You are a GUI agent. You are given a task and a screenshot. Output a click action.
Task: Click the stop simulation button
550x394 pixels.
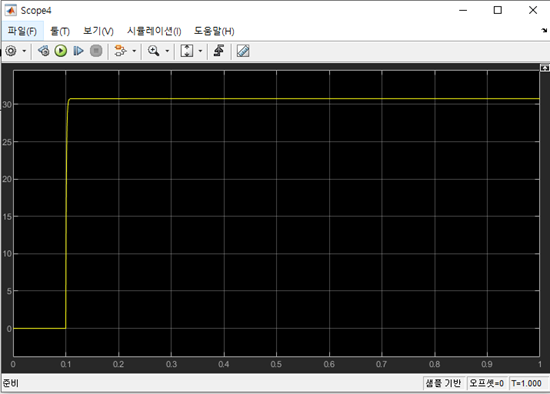click(x=96, y=51)
